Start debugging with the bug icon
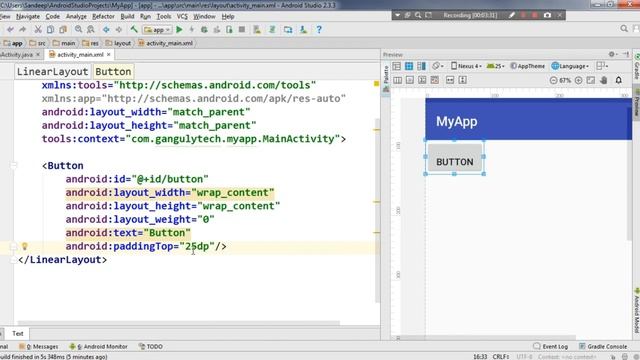Image resolution: width=640 pixels, height=360 pixels. 204,29
